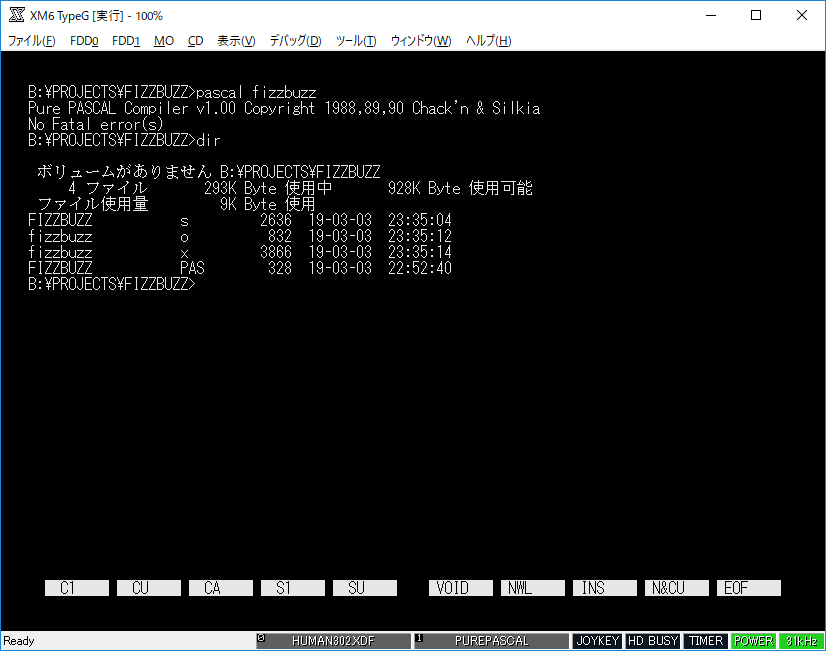
Task: Click the Pure PASCAL Compiler copyright line
Action: point(284,108)
